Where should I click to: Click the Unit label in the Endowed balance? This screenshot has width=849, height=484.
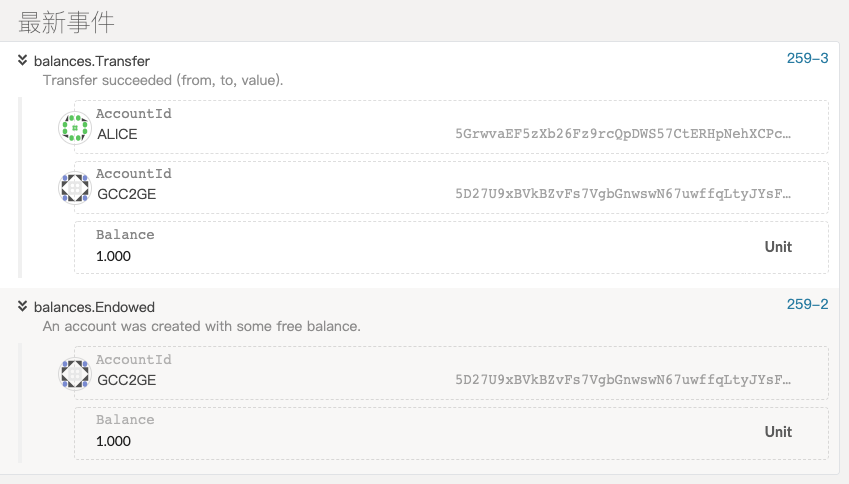click(778, 432)
